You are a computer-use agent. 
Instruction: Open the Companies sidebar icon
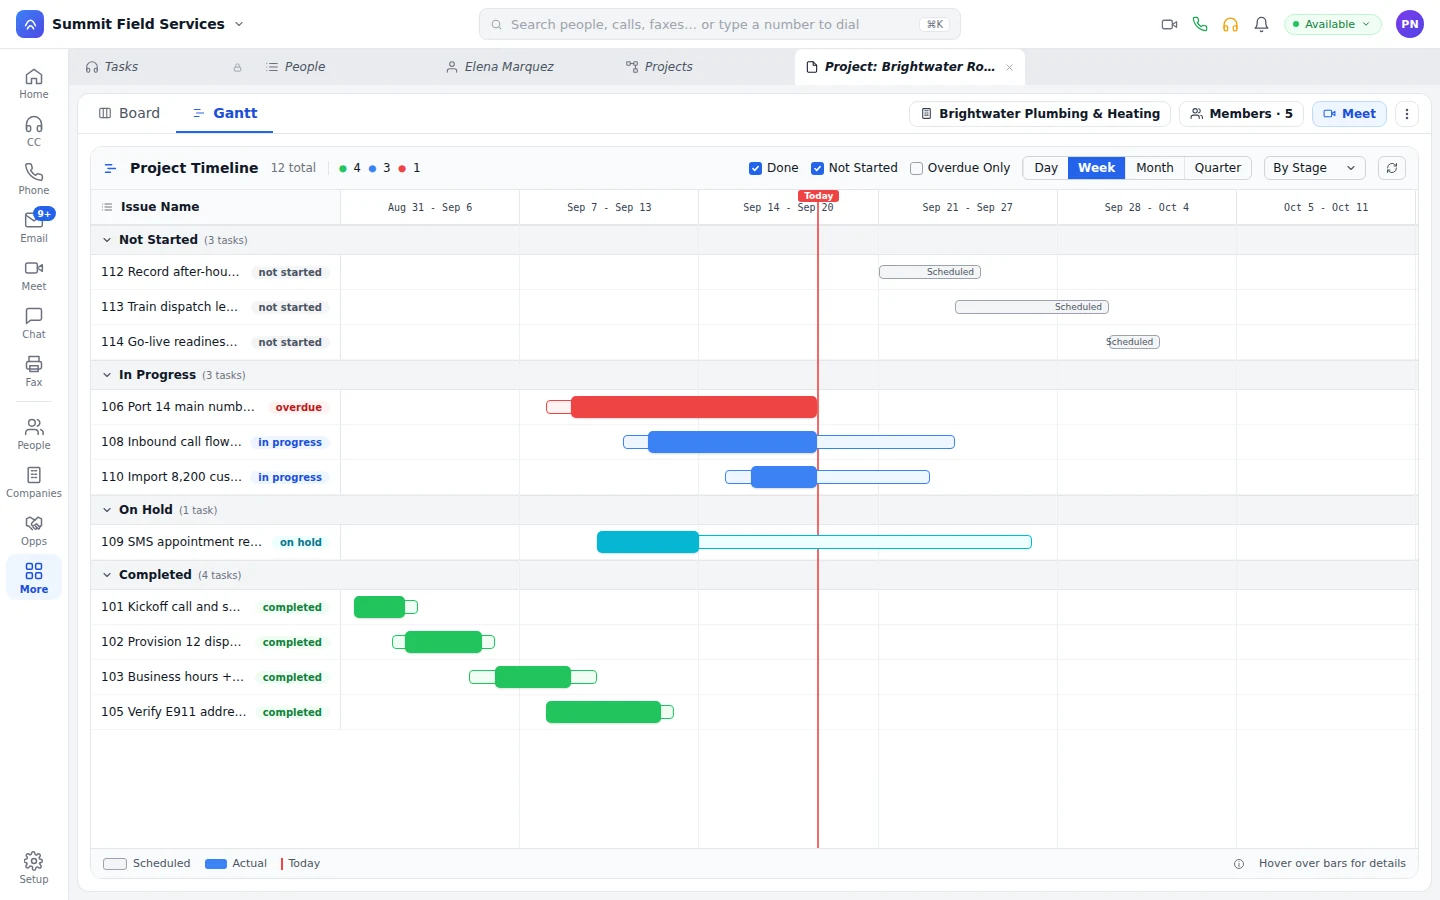point(34,483)
